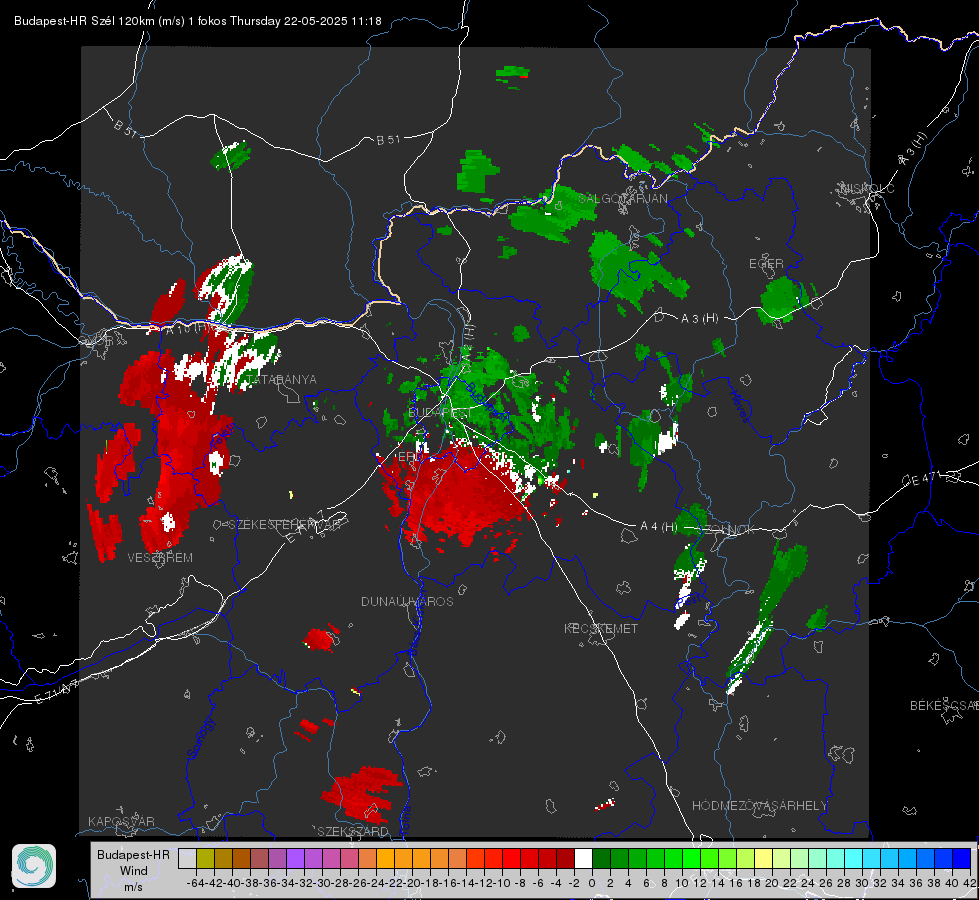This screenshot has width=979, height=900.
Task: Select the KECSKEMET city label
Action: point(601,628)
